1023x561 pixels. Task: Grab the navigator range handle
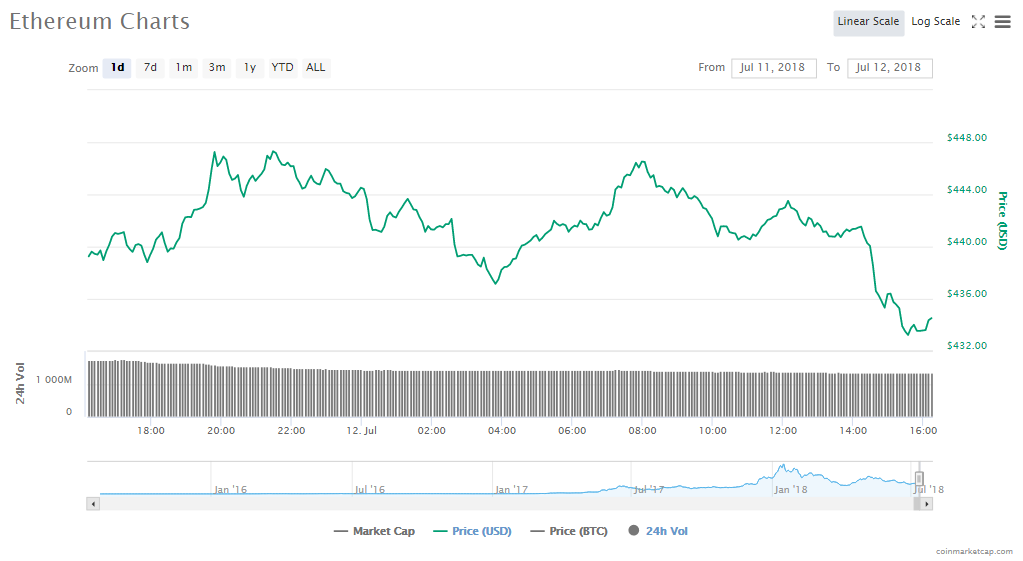click(919, 479)
